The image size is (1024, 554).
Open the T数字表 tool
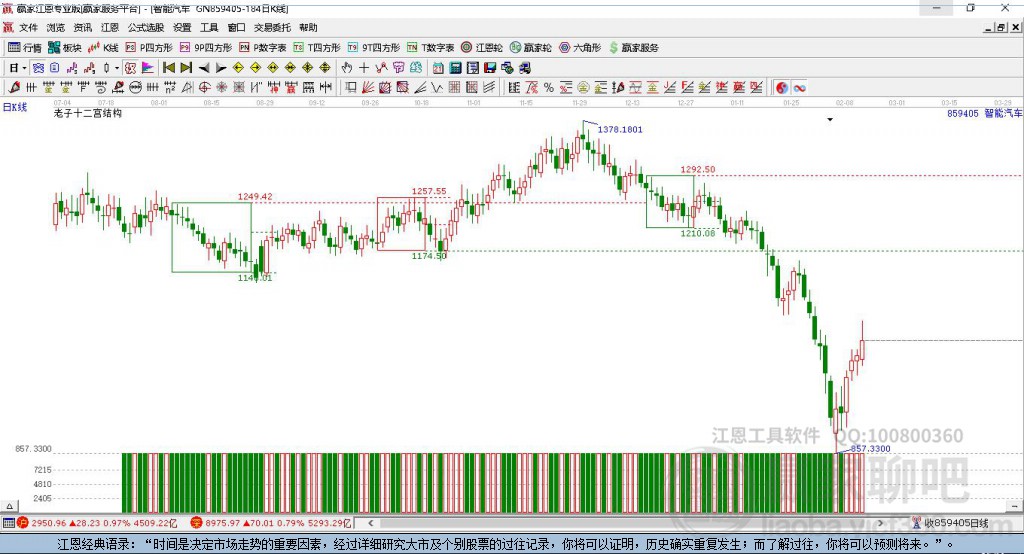pos(430,48)
